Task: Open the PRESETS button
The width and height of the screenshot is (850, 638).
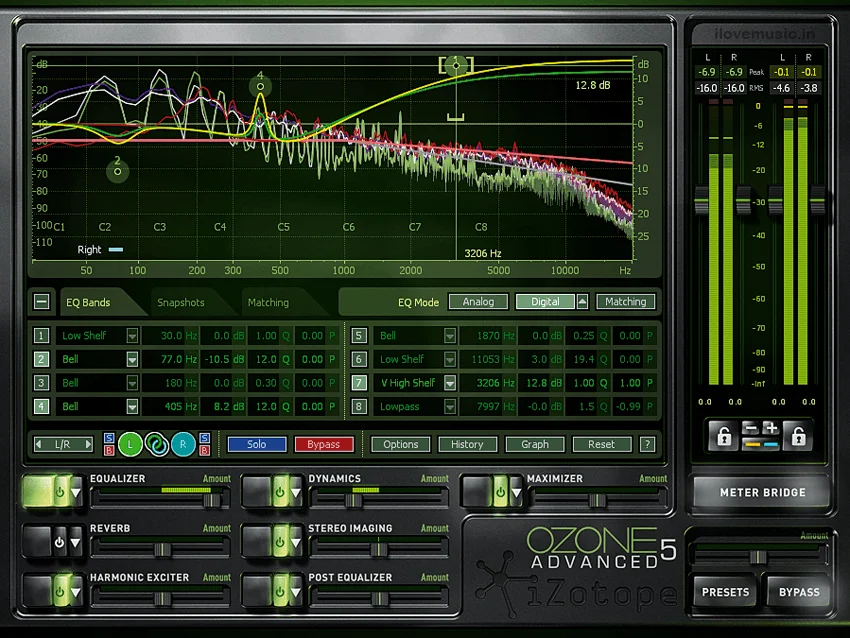Action: tap(725, 592)
